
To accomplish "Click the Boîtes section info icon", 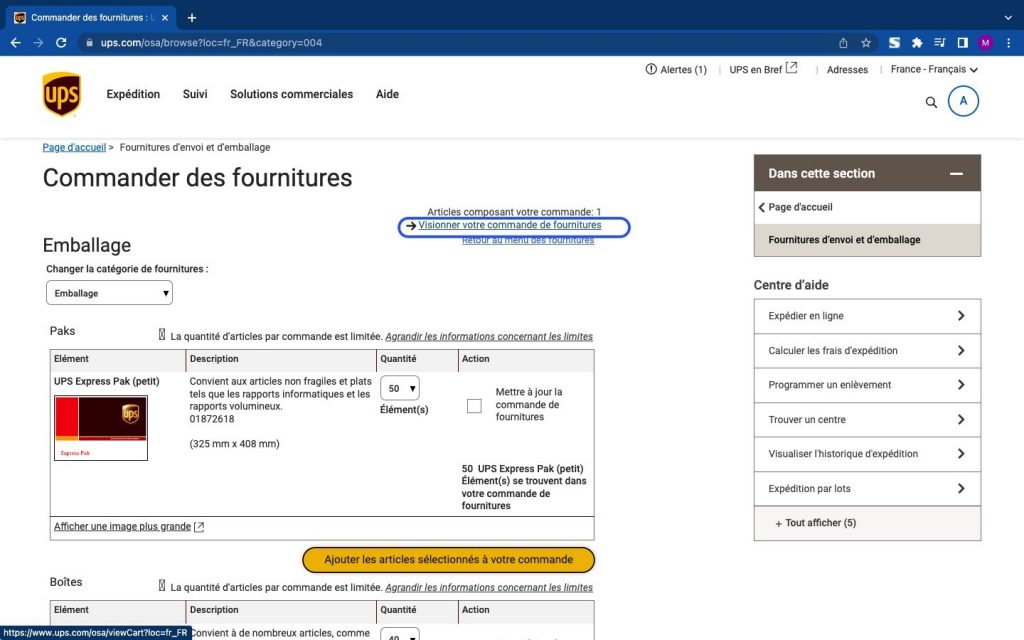I will [x=162, y=585].
